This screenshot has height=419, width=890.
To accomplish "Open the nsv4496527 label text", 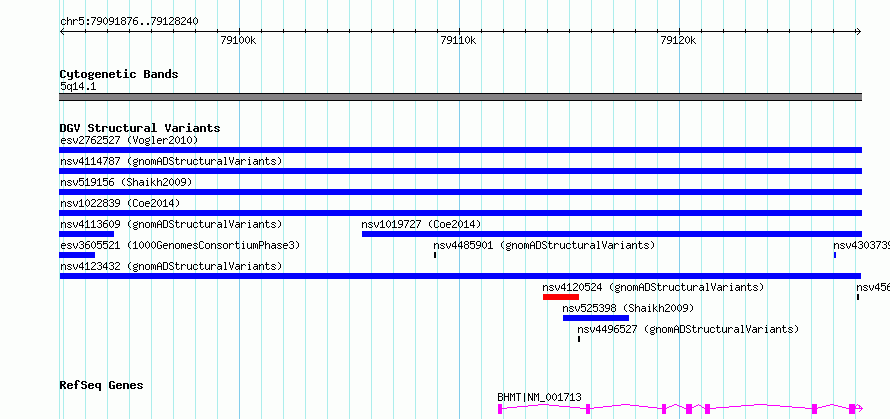I will click(x=688, y=329).
